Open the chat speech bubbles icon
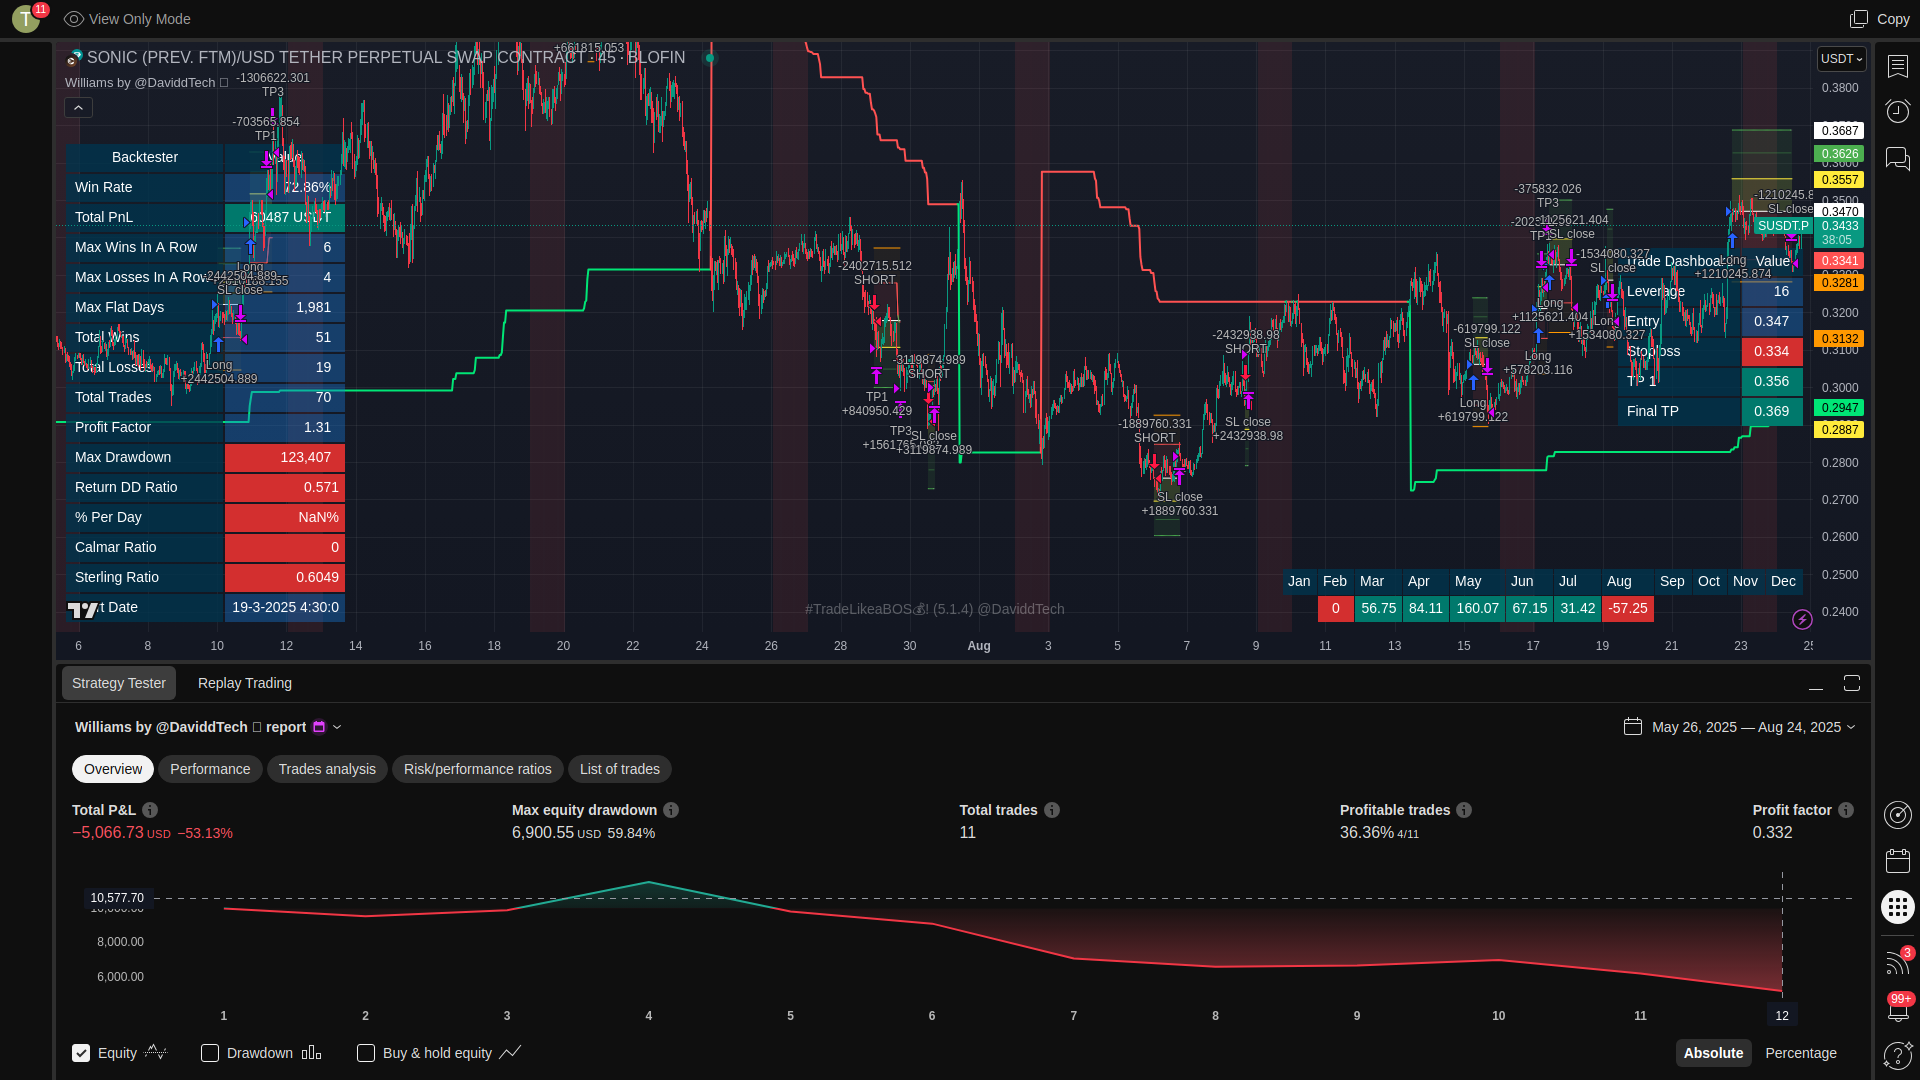This screenshot has height=1080, width=1920. [1897, 158]
